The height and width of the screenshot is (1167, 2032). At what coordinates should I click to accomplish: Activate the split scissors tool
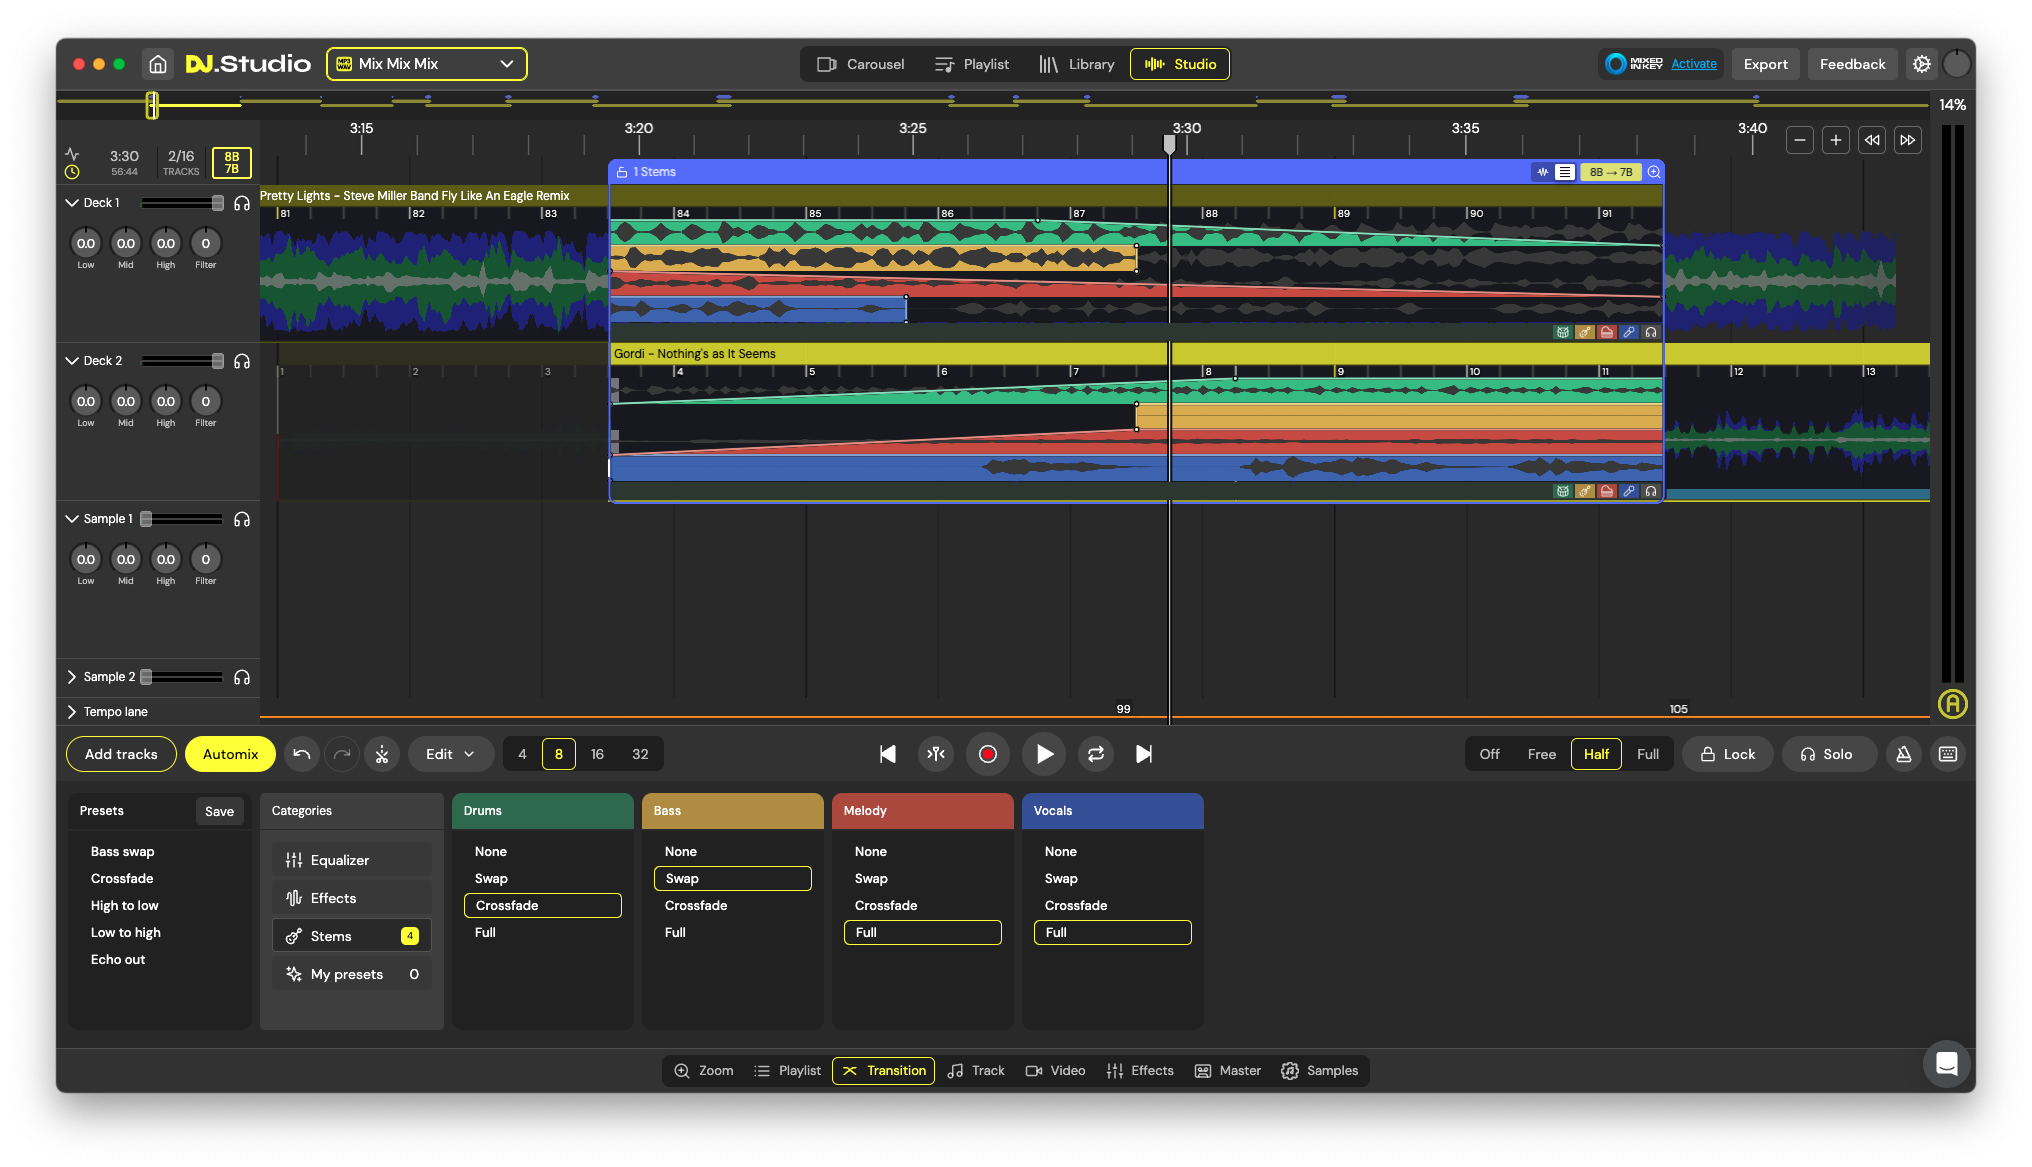pyautogui.click(x=382, y=754)
